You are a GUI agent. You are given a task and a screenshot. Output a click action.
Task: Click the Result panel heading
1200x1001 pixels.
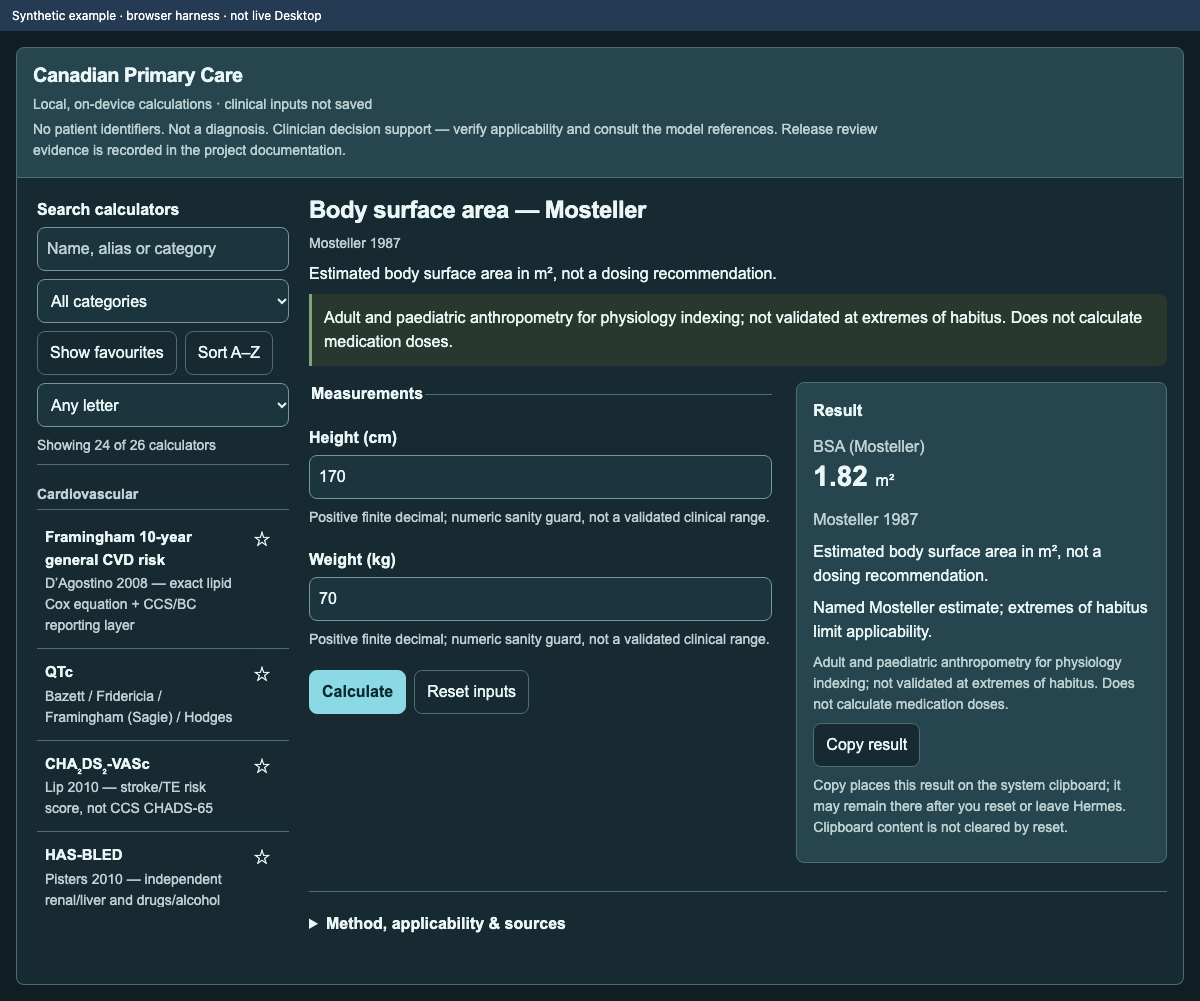click(x=838, y=411)
